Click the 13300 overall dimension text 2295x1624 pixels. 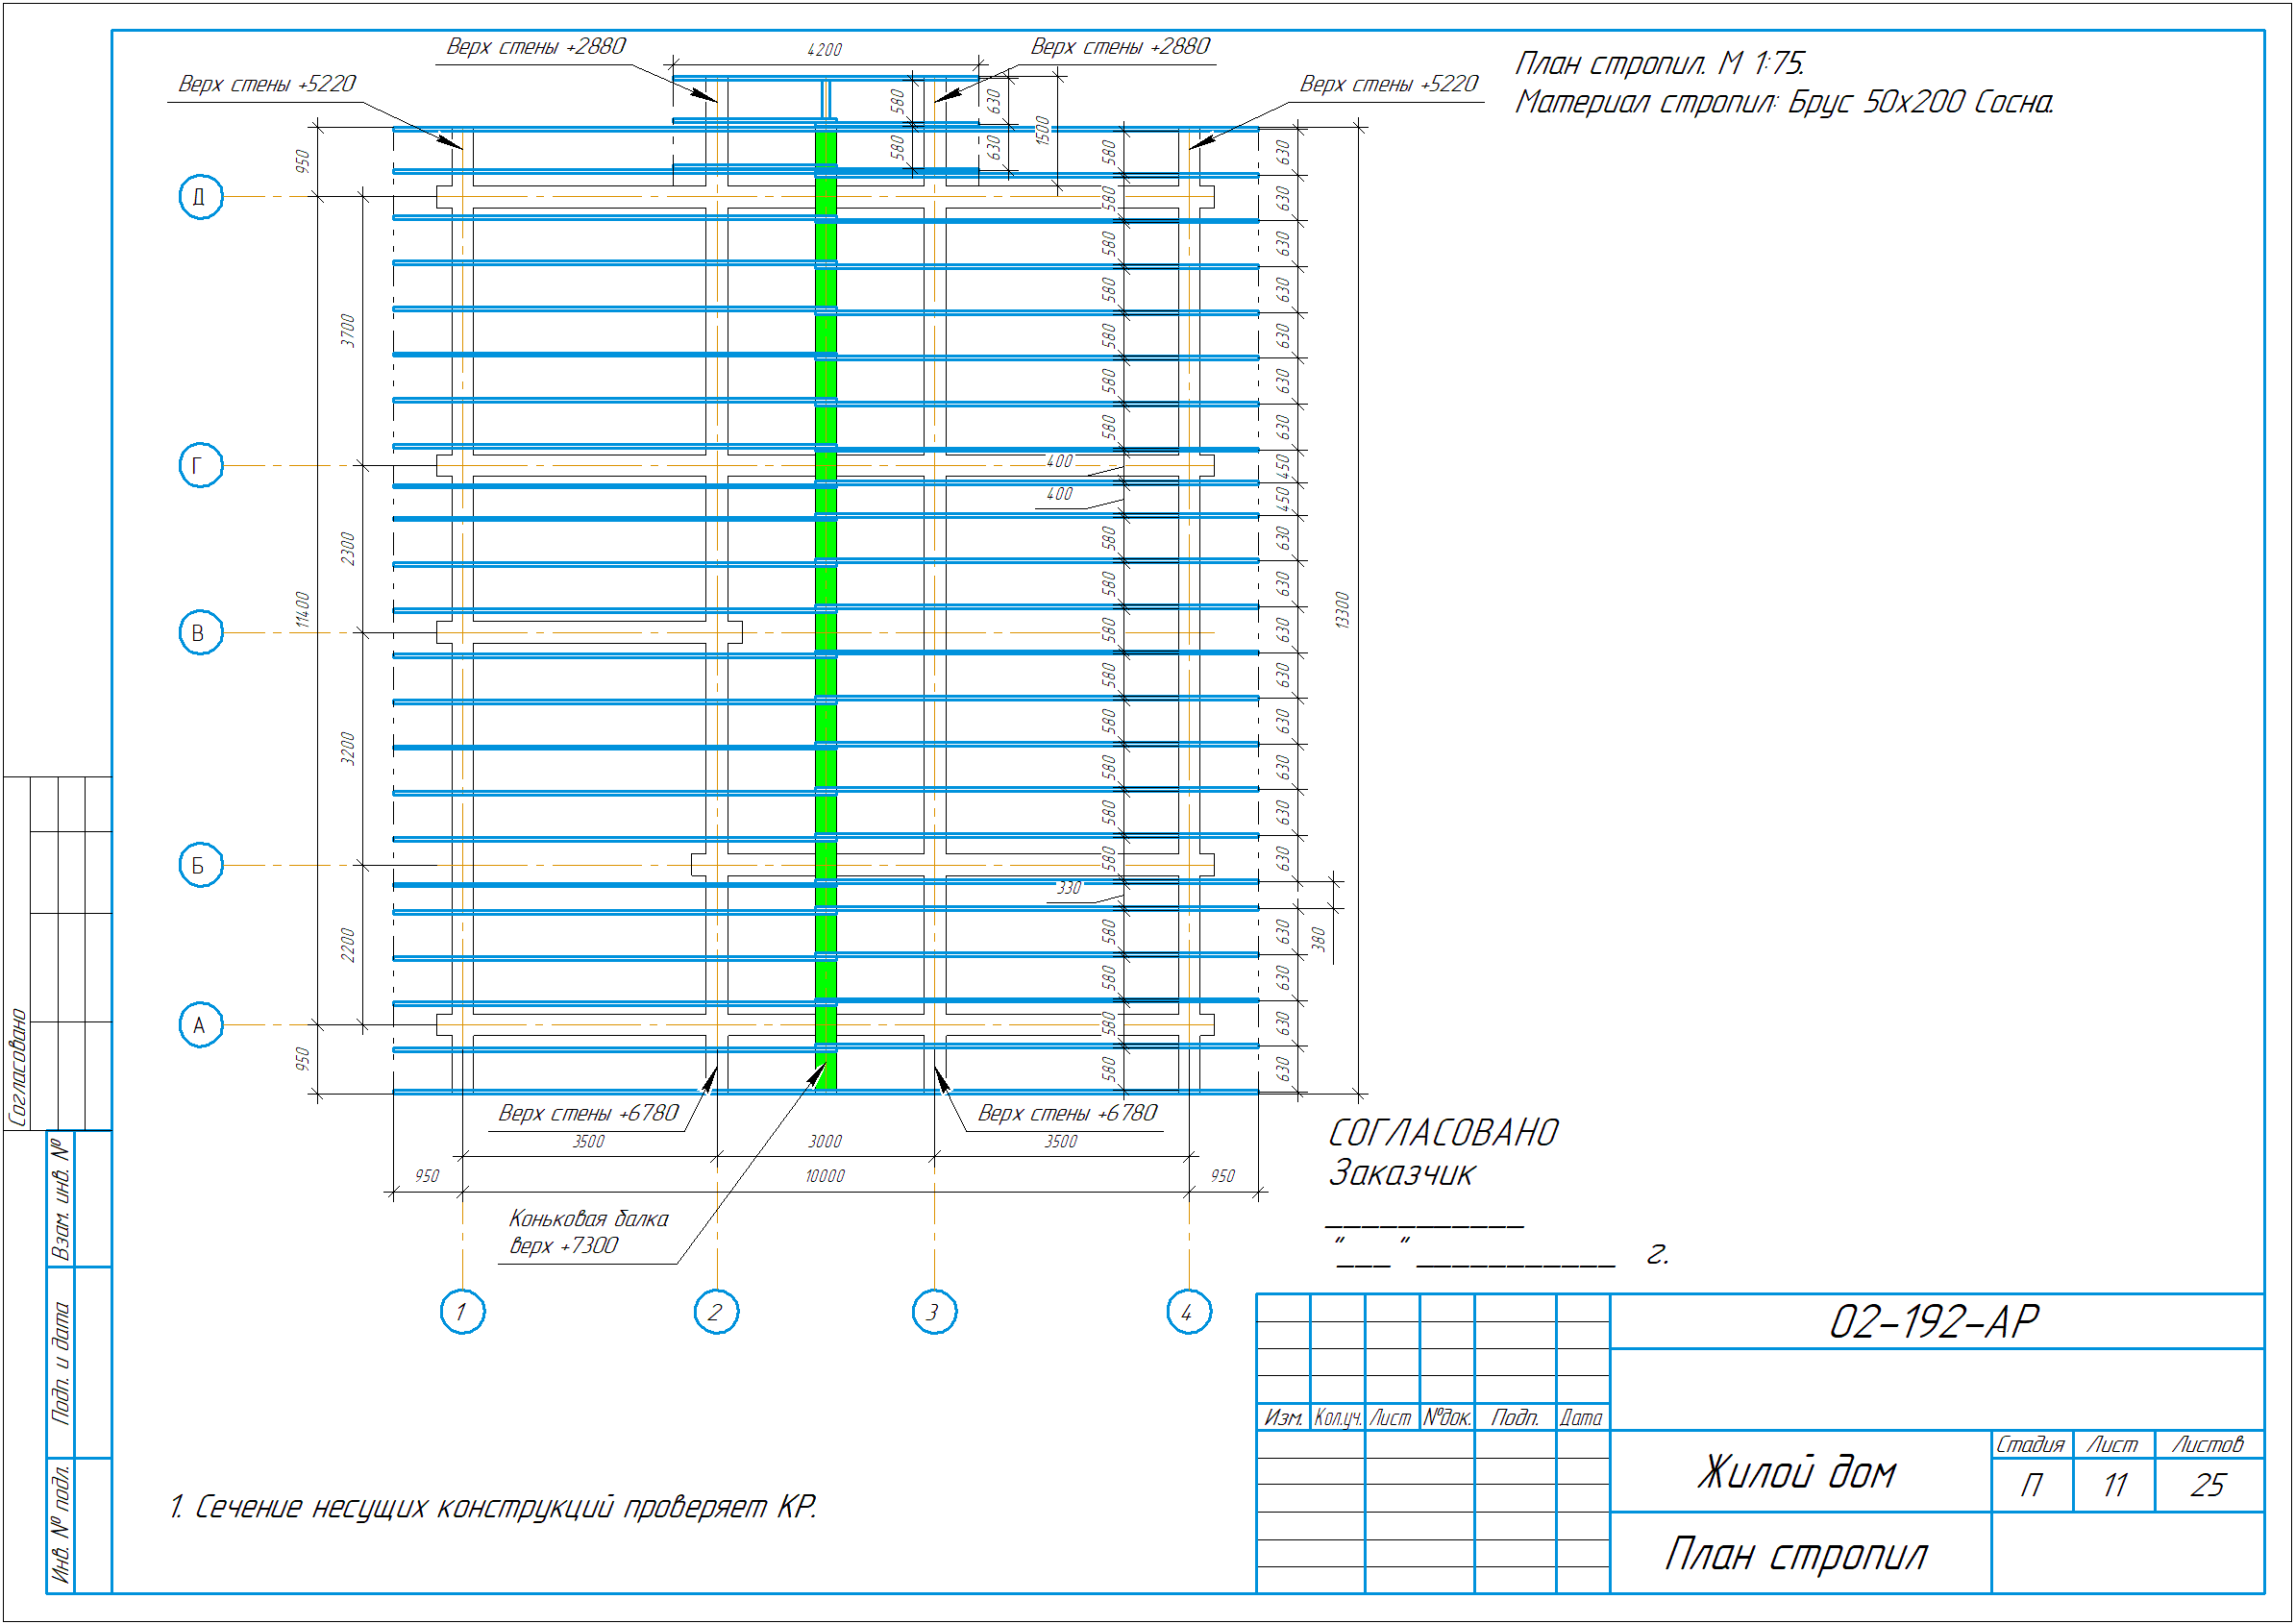tap(1343, 611)
